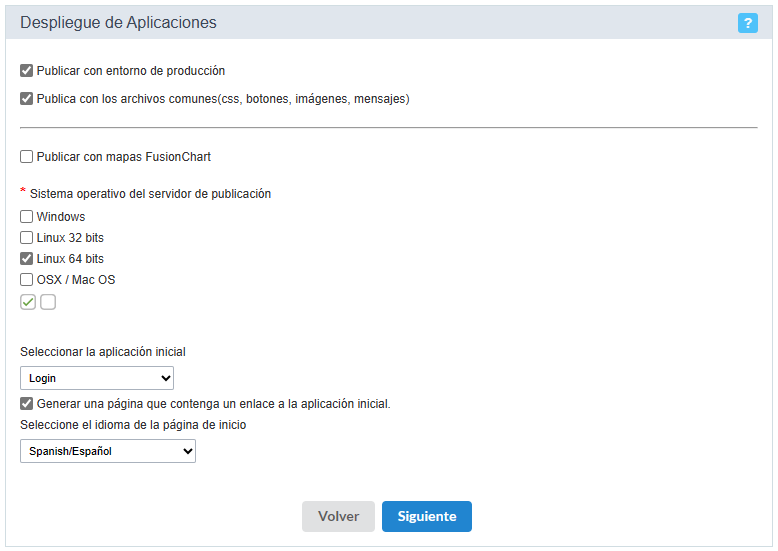778x551 pixels.
Task: Check the Windows operating system option
Action: [27, 217]
